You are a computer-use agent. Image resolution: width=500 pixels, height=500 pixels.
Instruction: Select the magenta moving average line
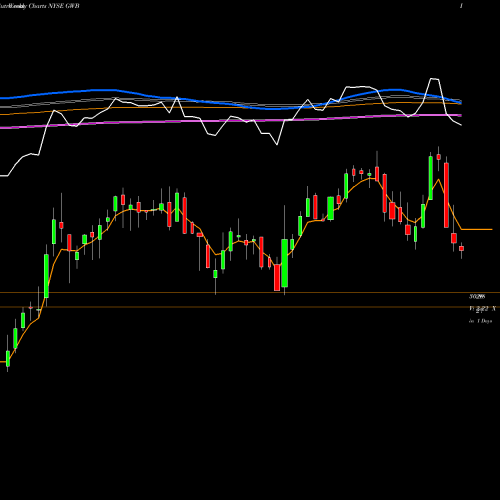pyautogui.click(x=231, y=121)
